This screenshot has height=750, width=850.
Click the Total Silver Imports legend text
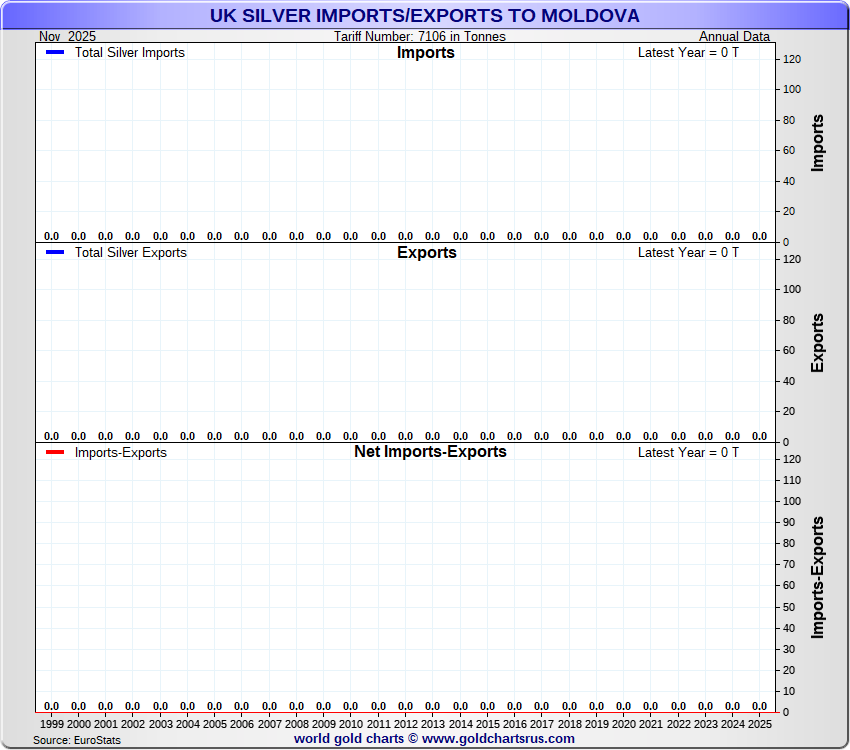coord(129,52)
